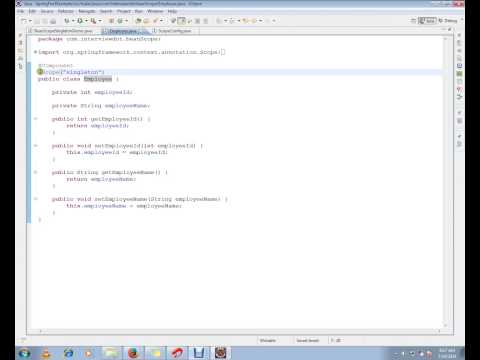The width and height of the screenshot is (480, 360).
Task: Open the Run configurations dropdown arrow
Action: (x=86, y=21)
